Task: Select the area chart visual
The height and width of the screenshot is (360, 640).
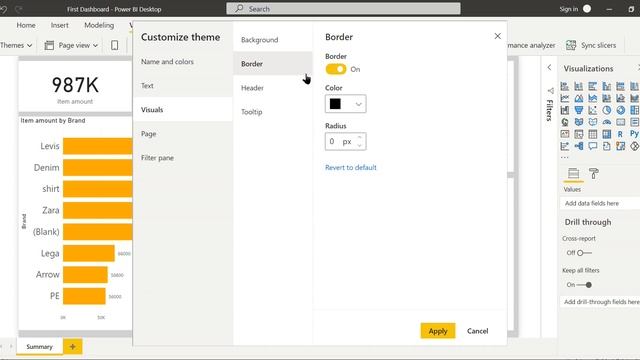Action: pyautogui.click(x=579, y=98)
